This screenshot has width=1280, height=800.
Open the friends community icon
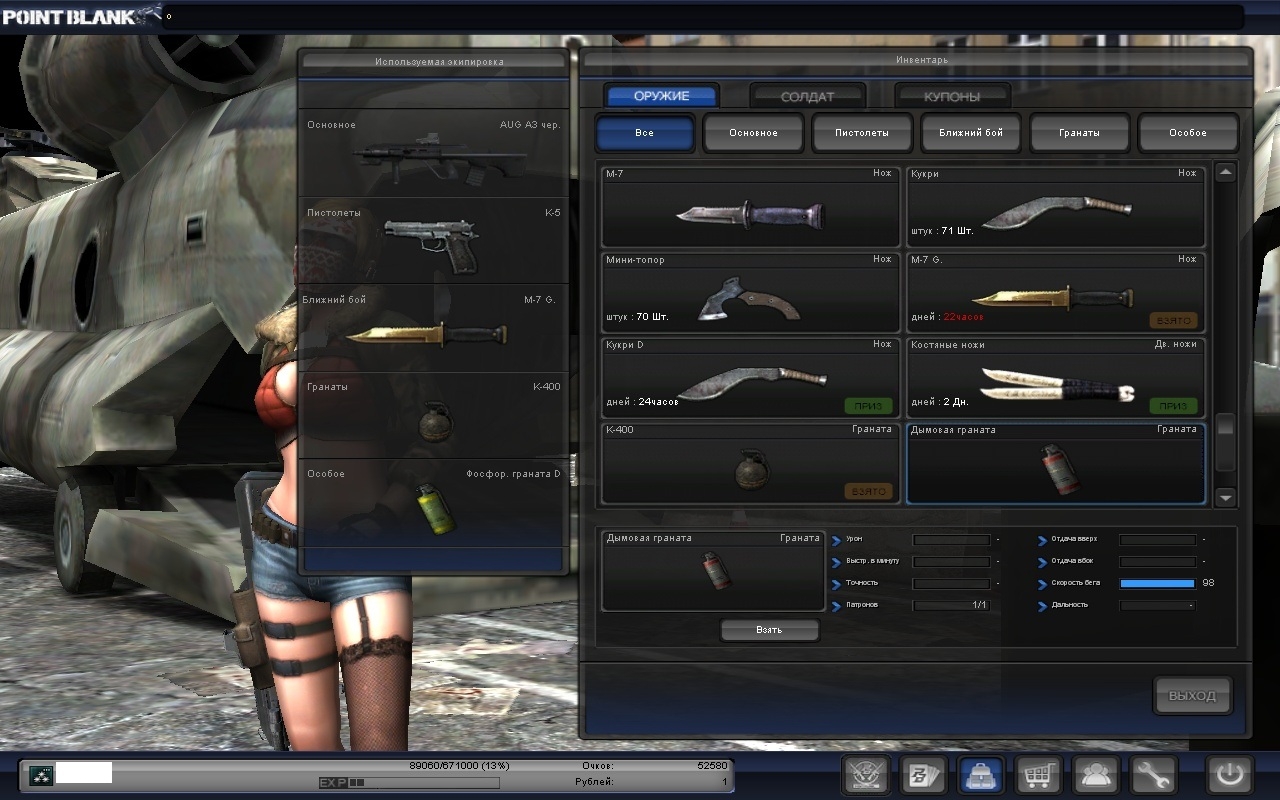point(1096,775)
